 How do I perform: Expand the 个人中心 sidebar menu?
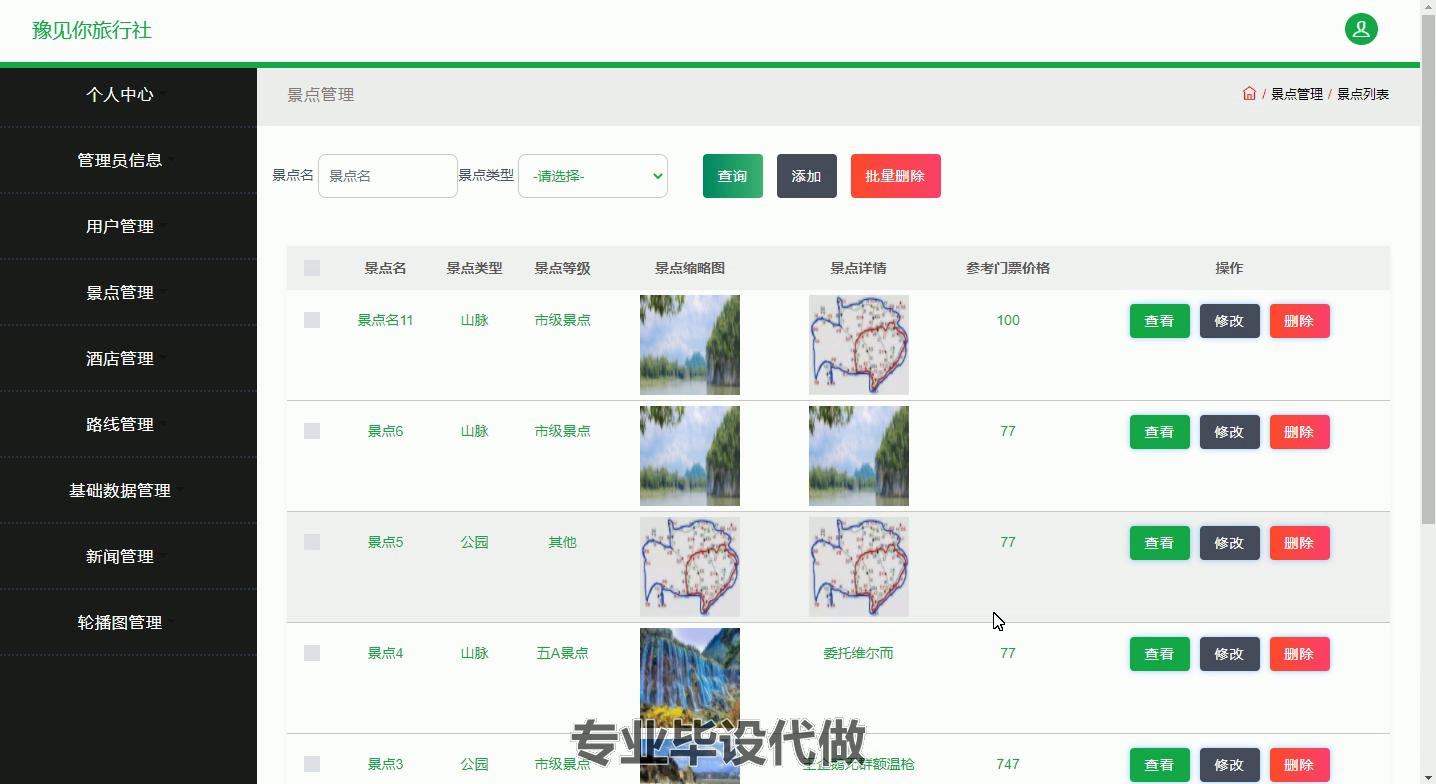(128, 94)
